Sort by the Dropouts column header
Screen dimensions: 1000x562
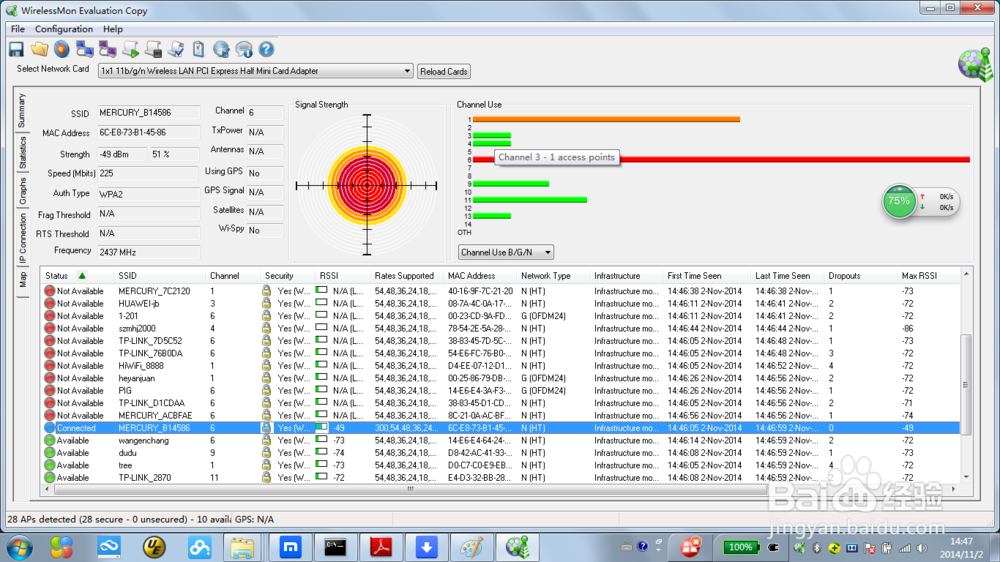click(x=860, y=276)
